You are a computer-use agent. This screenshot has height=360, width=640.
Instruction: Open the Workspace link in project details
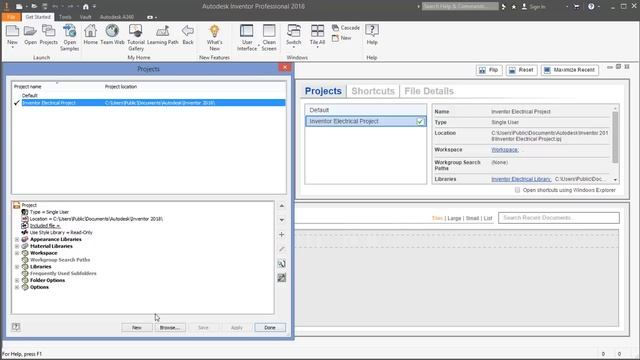coord(504,150)
